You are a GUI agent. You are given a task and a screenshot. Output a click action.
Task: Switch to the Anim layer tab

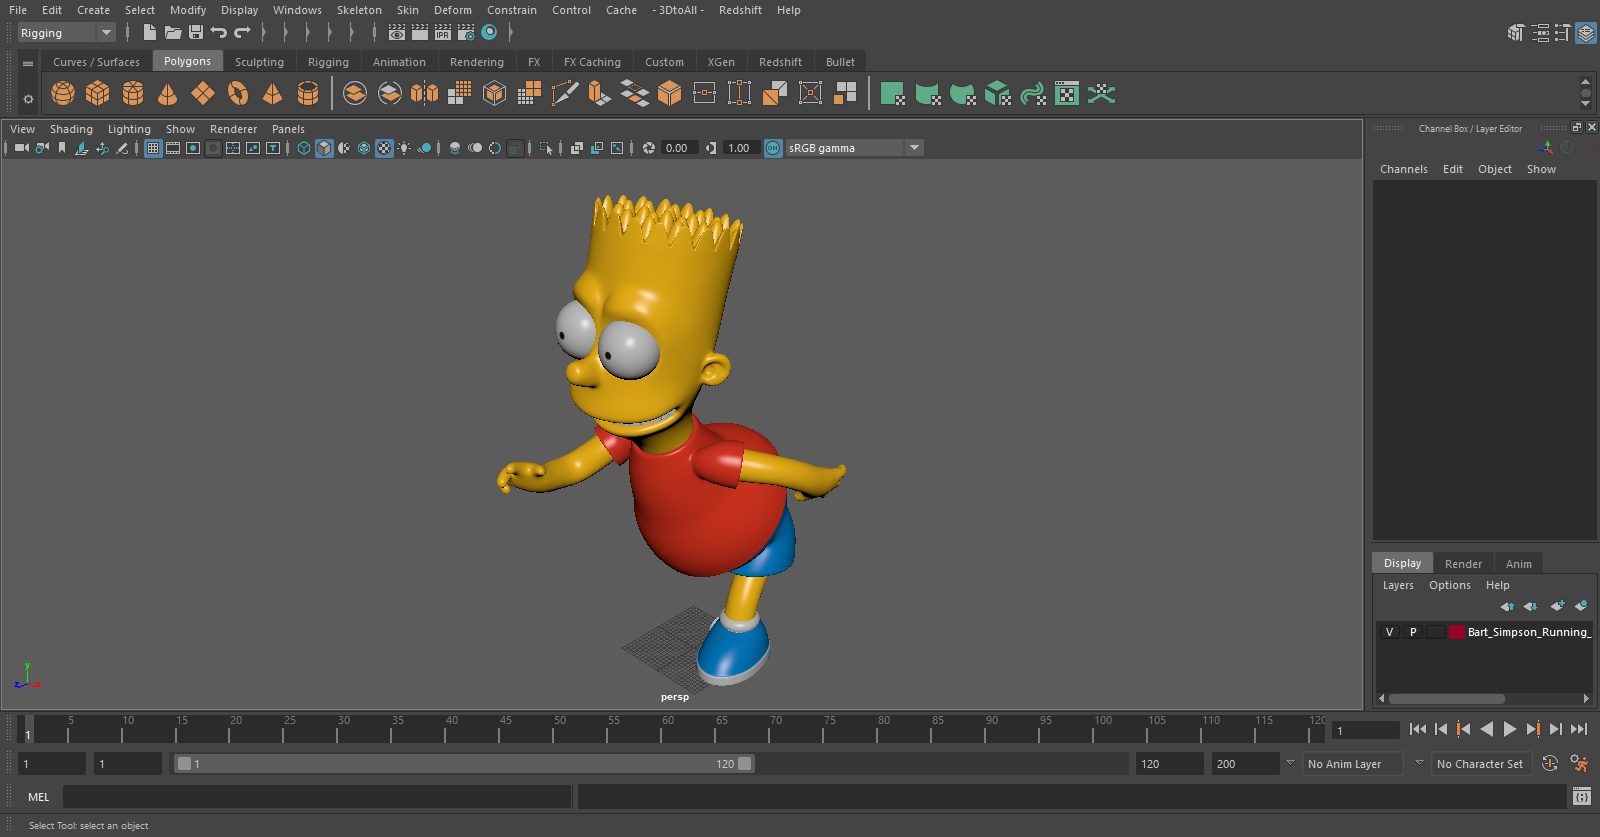point(1518,564)
